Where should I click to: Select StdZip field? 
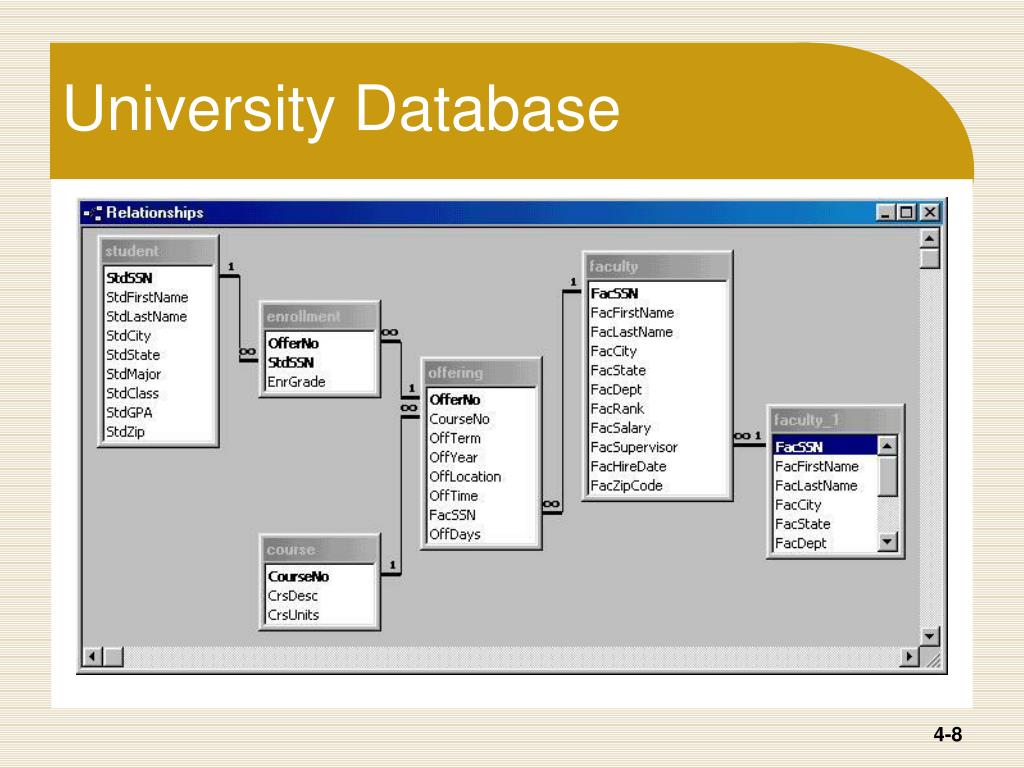(125, 432)
